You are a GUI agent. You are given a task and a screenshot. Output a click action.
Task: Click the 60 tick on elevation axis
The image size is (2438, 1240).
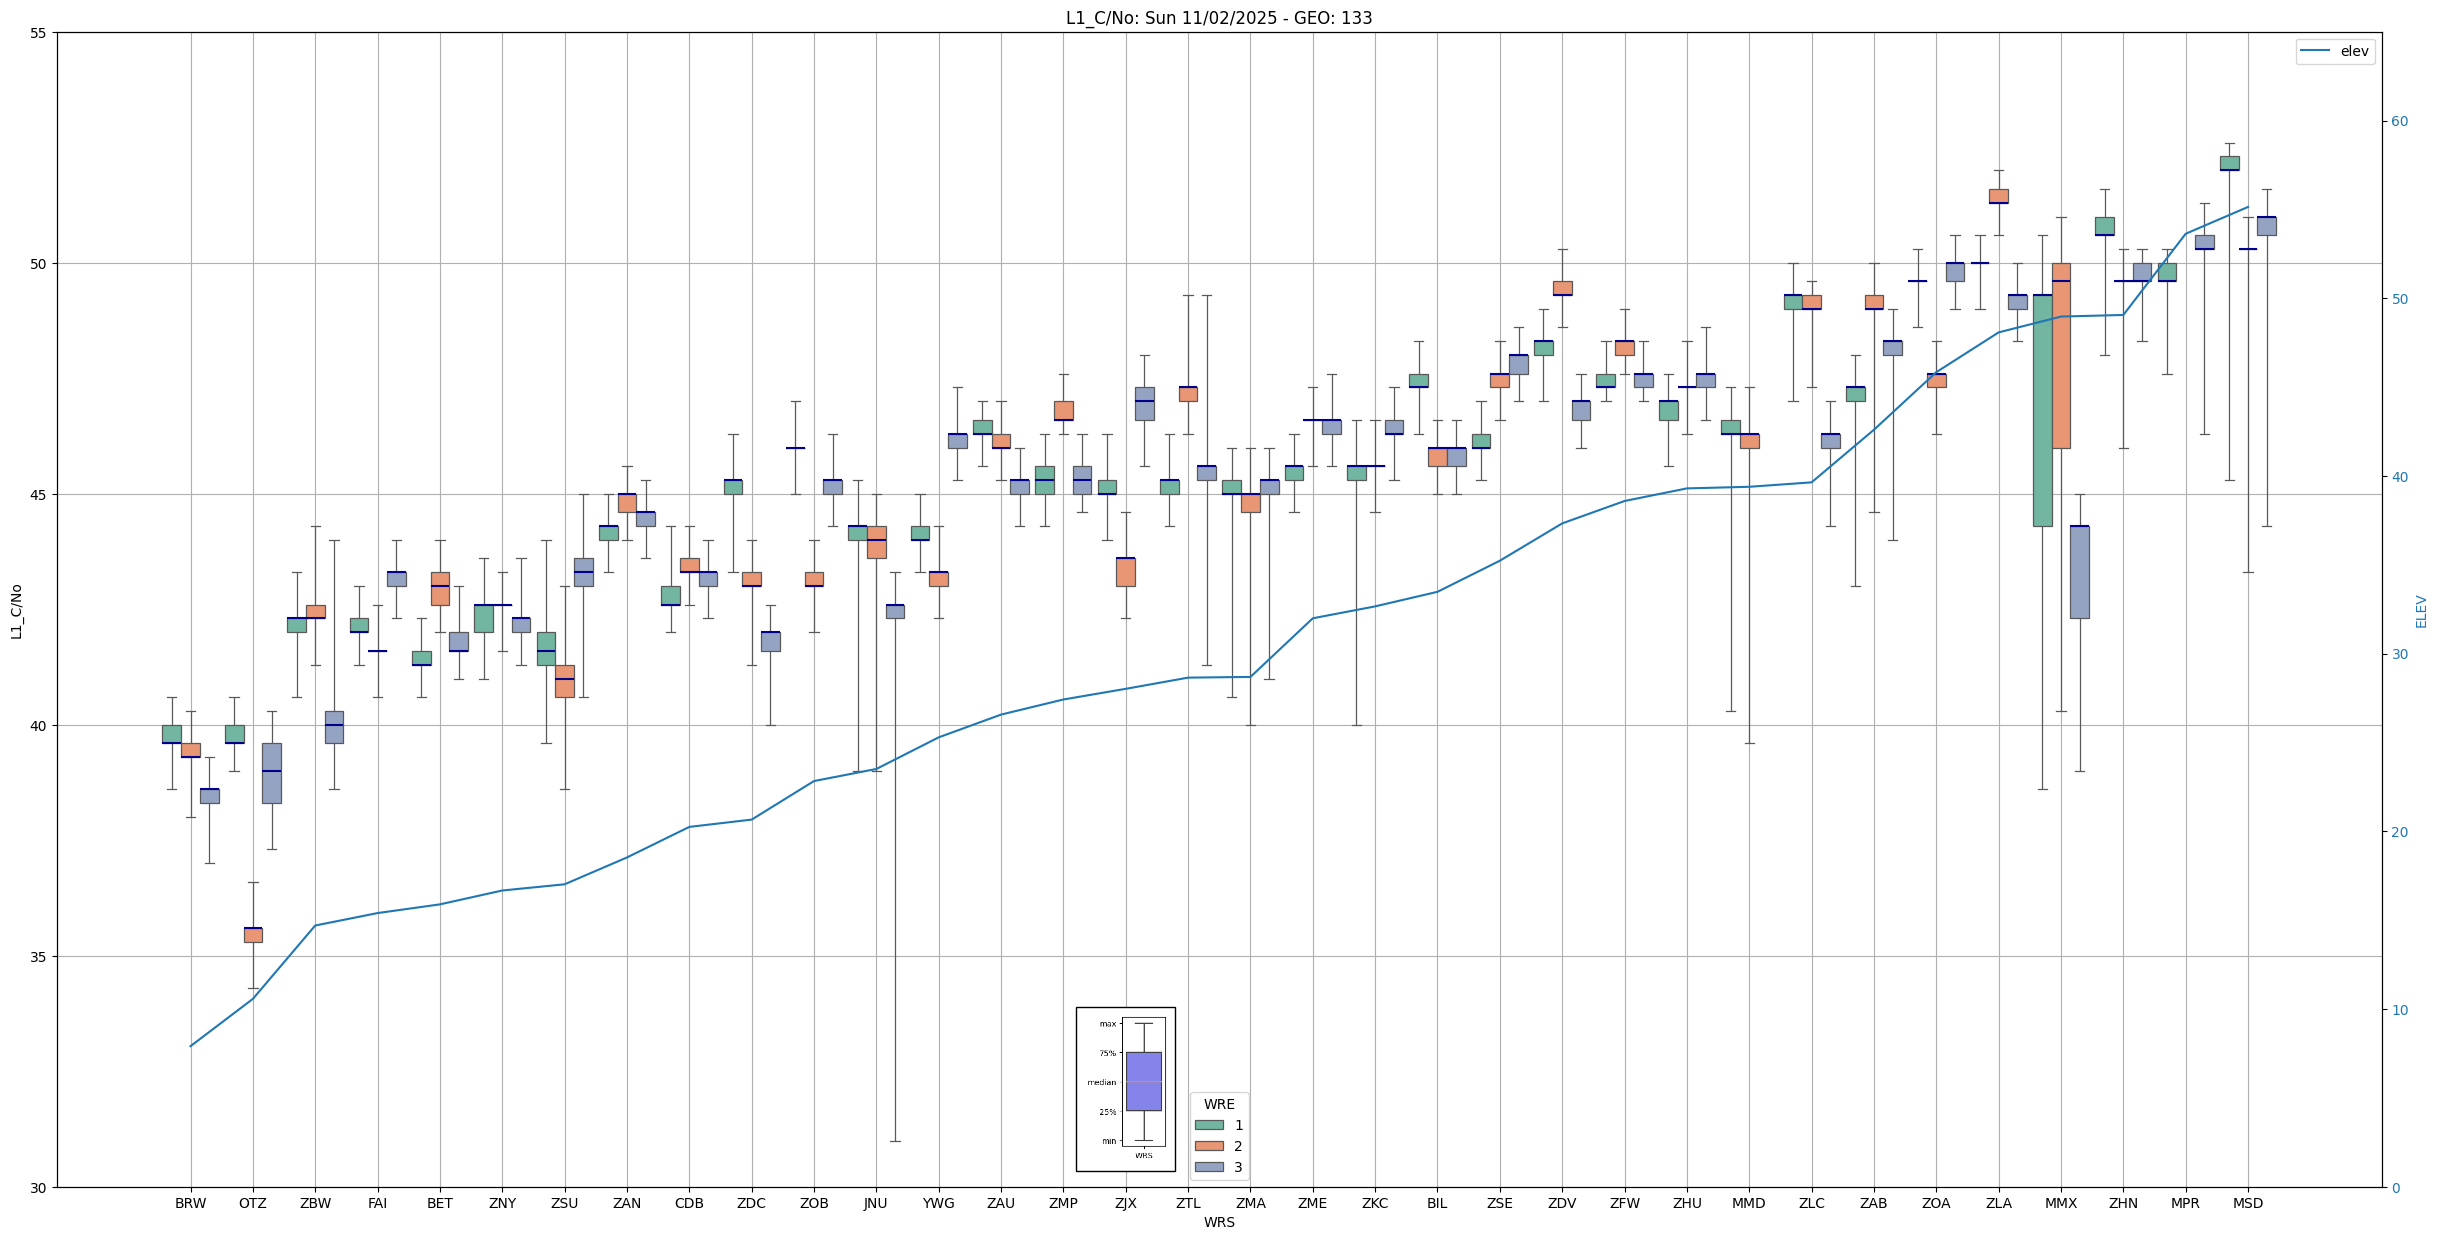(2399, 122)
